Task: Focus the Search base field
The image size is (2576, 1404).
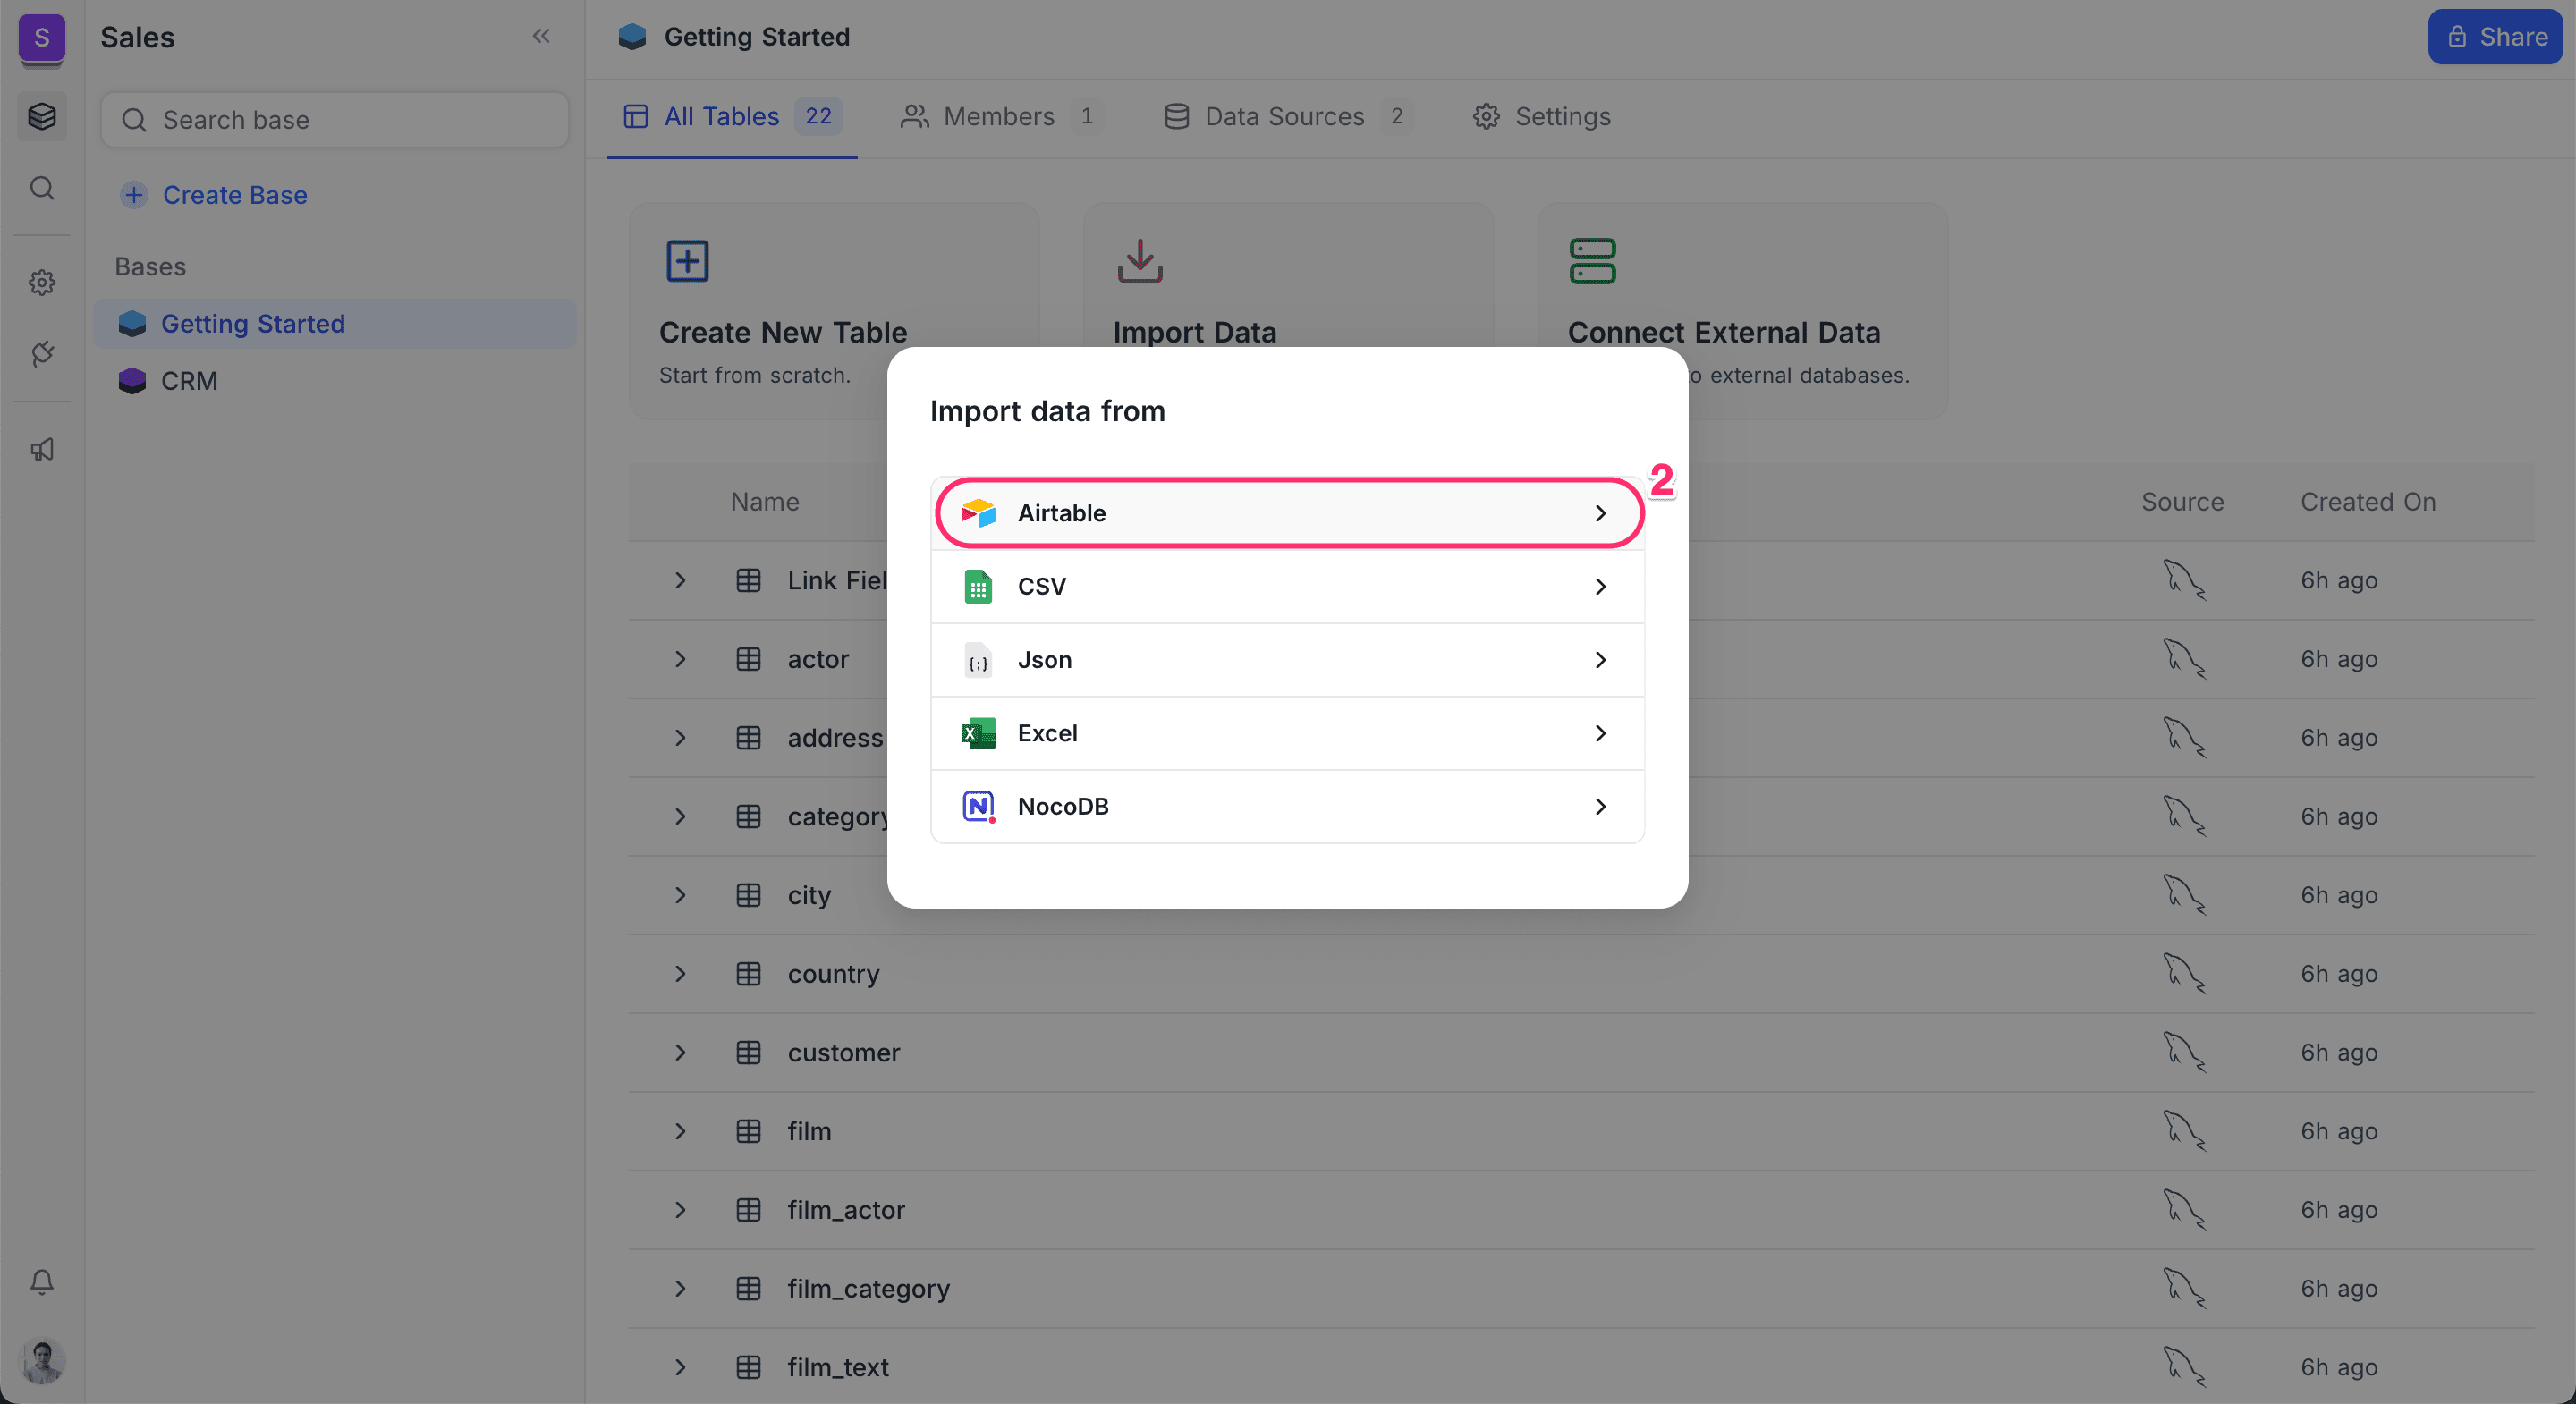Action: (335, 120)
